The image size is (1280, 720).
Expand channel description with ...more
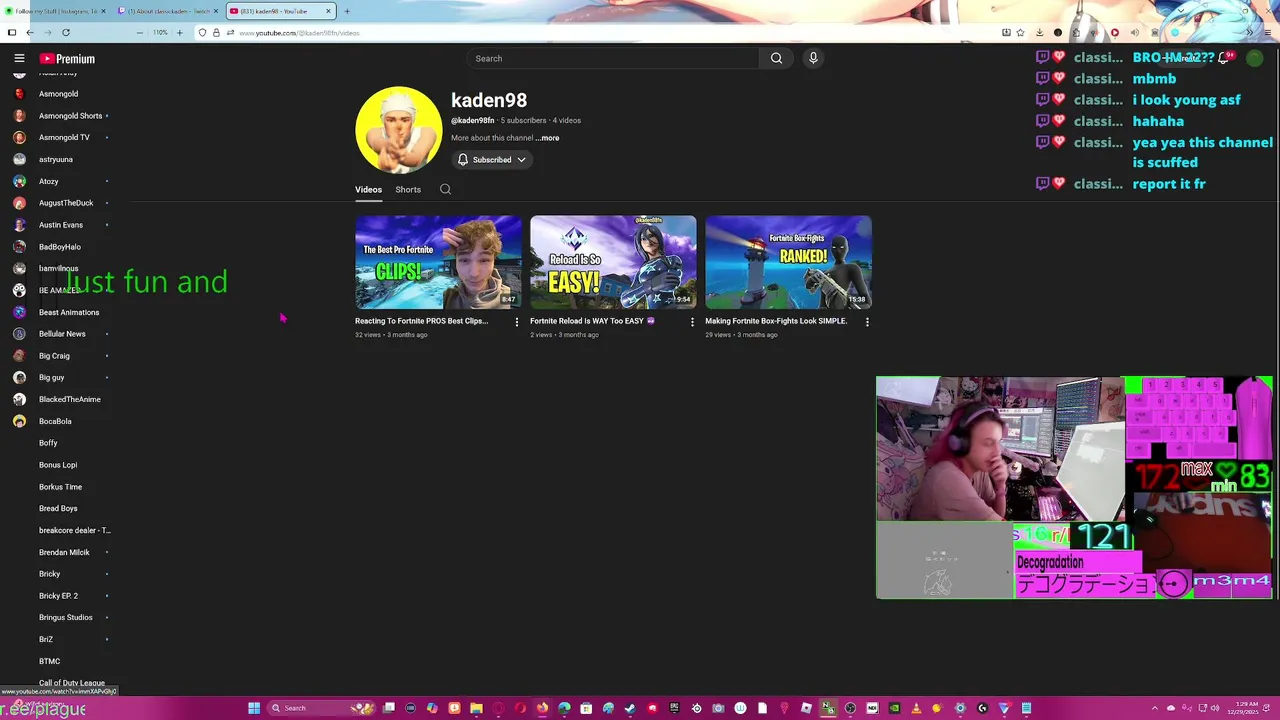click(547, 138)
